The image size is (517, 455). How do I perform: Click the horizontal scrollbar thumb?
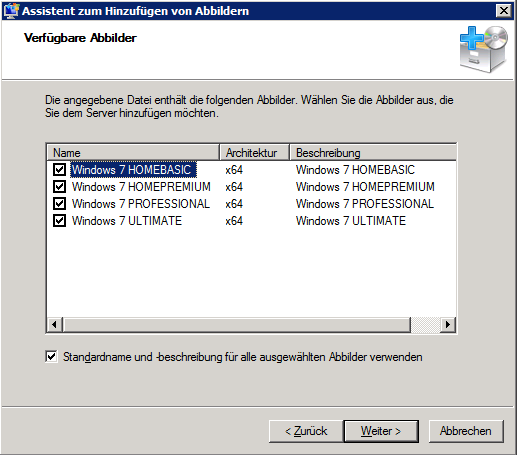(x=237, y=324)
